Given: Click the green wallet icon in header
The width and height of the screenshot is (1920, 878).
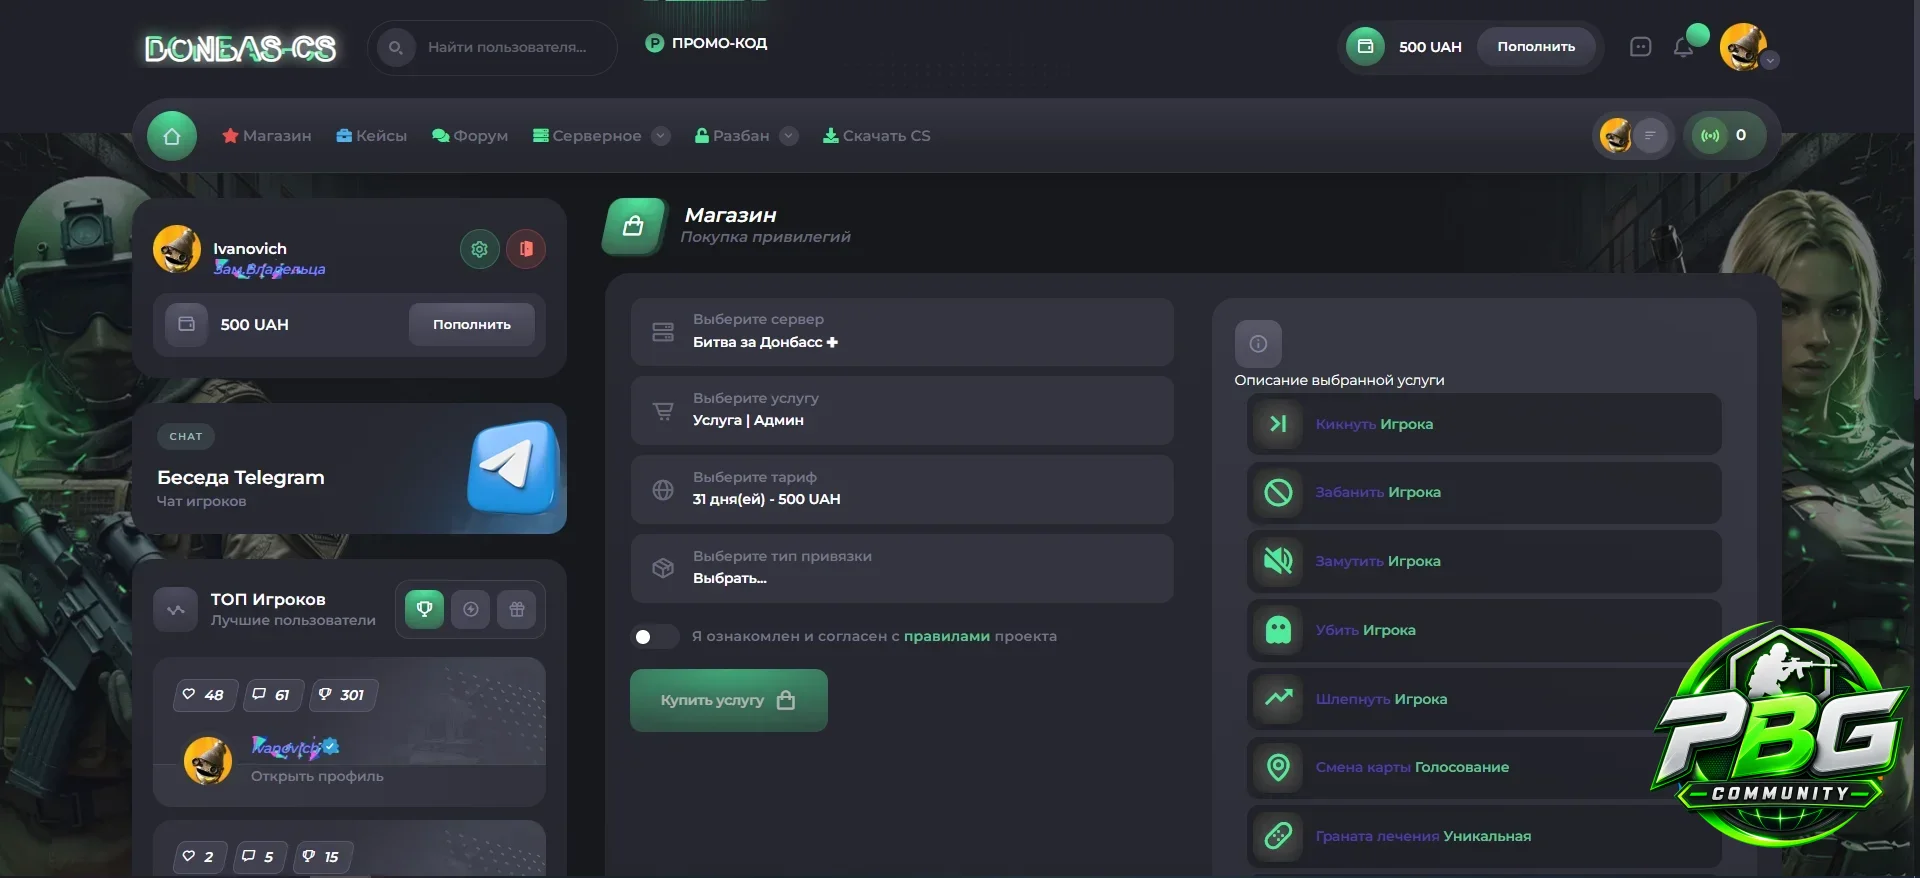Looking at the screenshot, I should click(x=1365, y=46).
